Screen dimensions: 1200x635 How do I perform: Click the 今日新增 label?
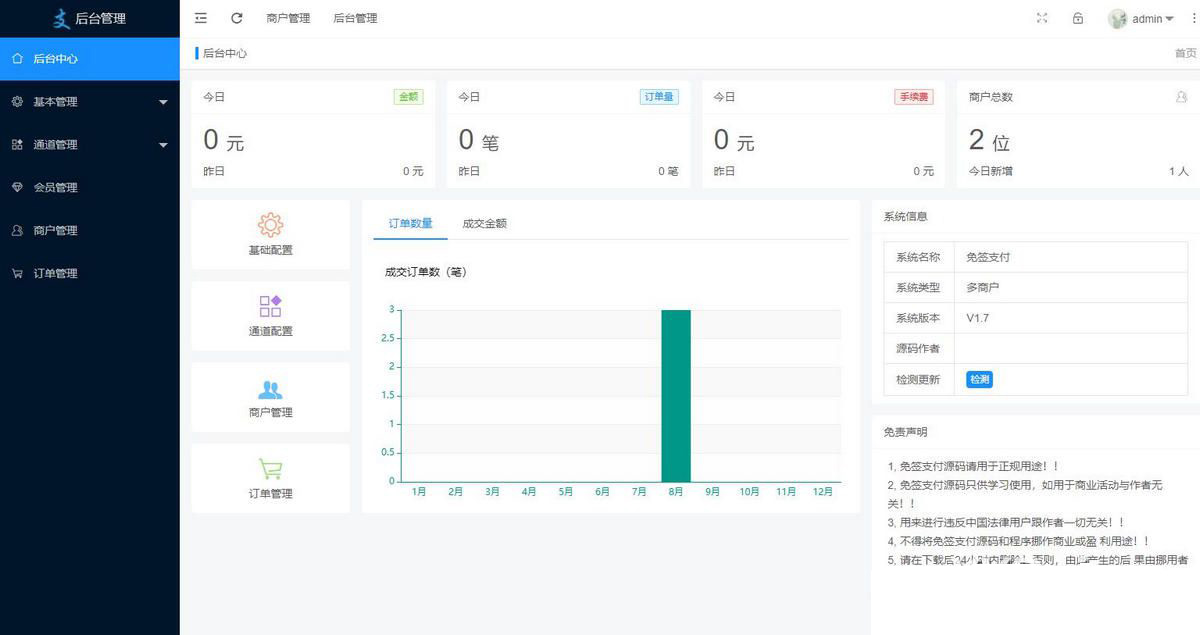point(990,171)
